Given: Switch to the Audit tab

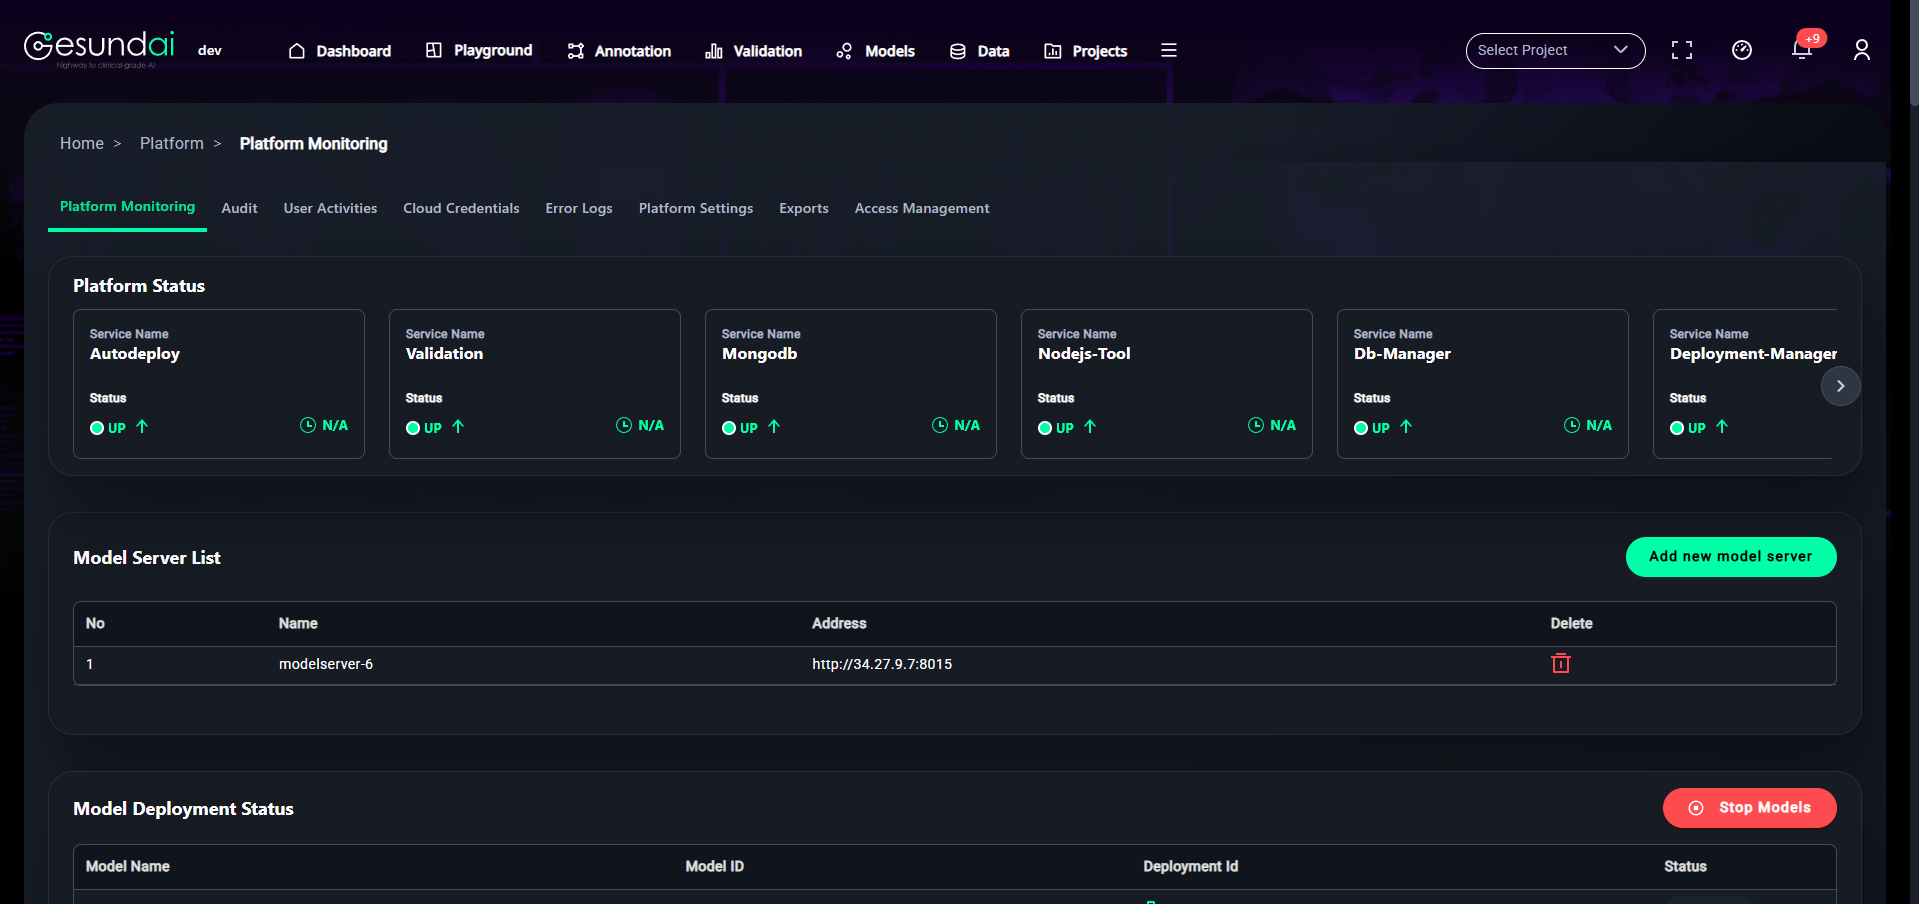Looking at the screenshot, I should 239,208.
